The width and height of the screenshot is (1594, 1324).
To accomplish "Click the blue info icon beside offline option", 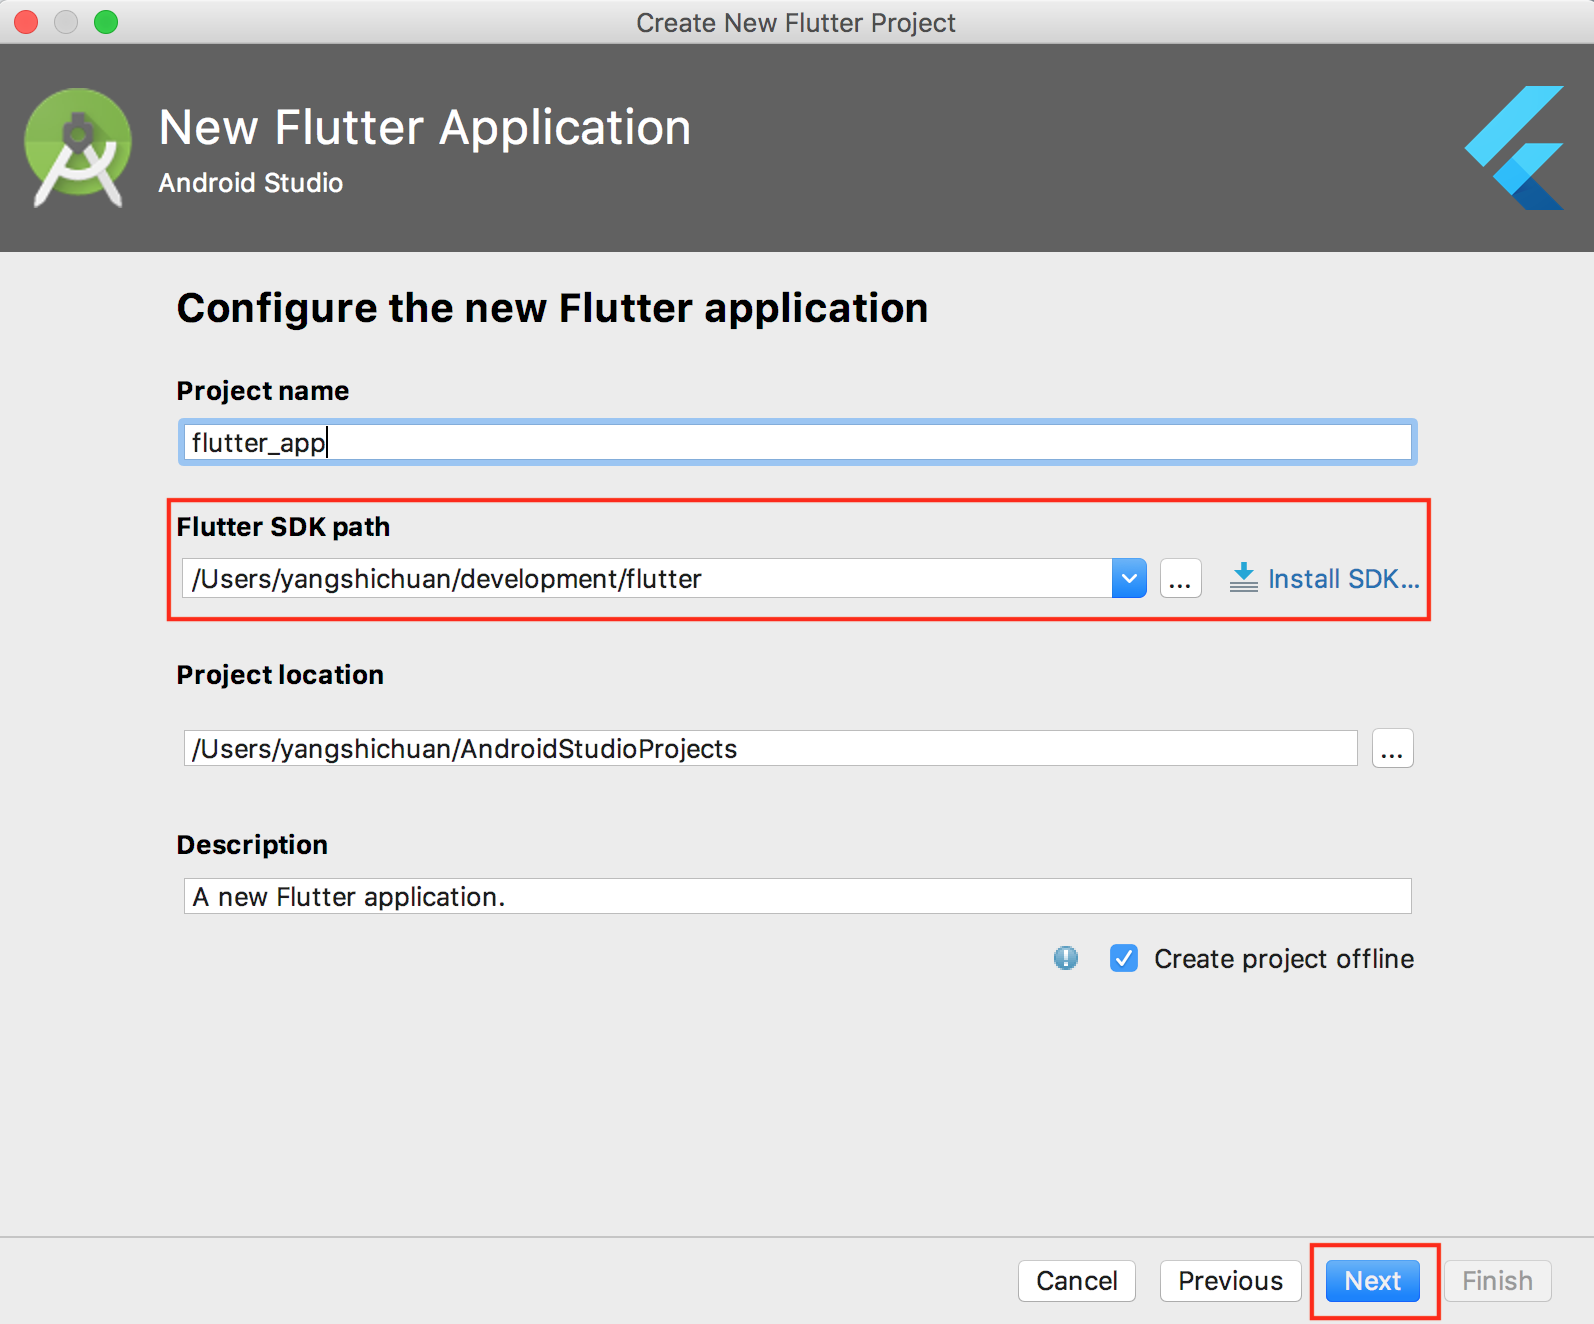I will (x=1066, y=958).
